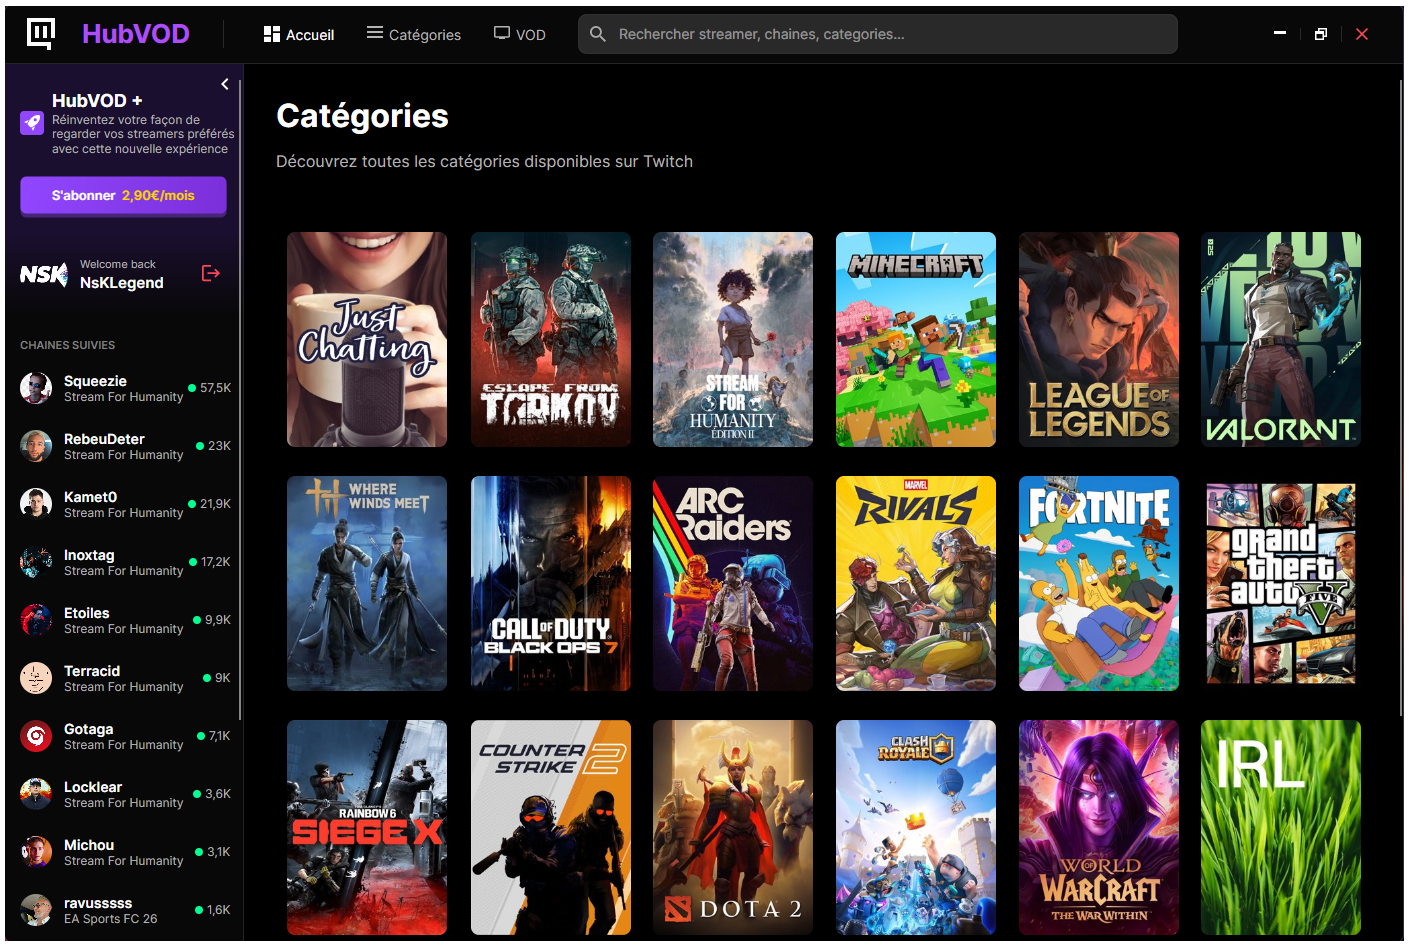1409x952 pixels.
Task: Select the magnifier icon in the search bar
Action: click(598, 33)
